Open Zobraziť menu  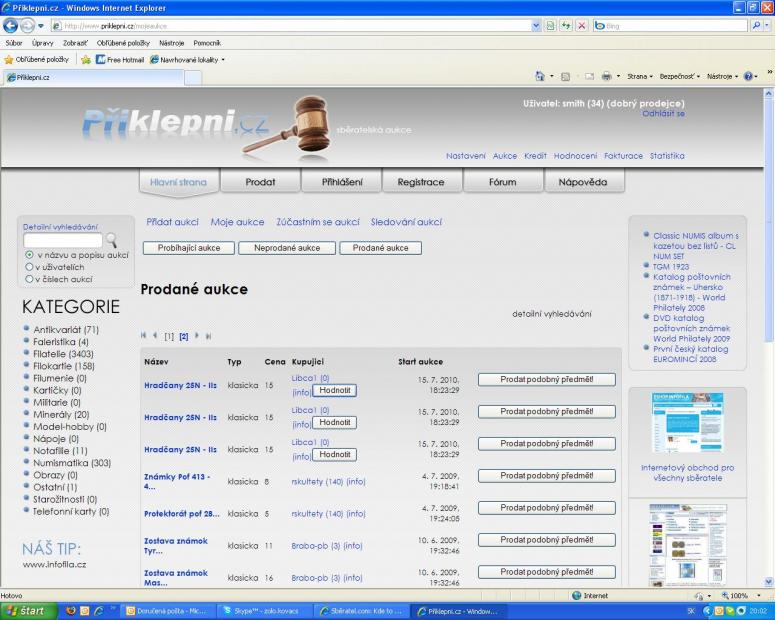coord(75,43)
